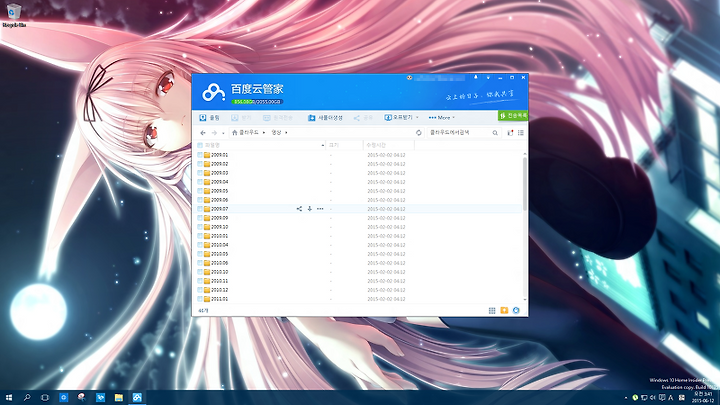Check the box for folder 2009.04
This screenshot has height=405, width=720.
point(200,182)
